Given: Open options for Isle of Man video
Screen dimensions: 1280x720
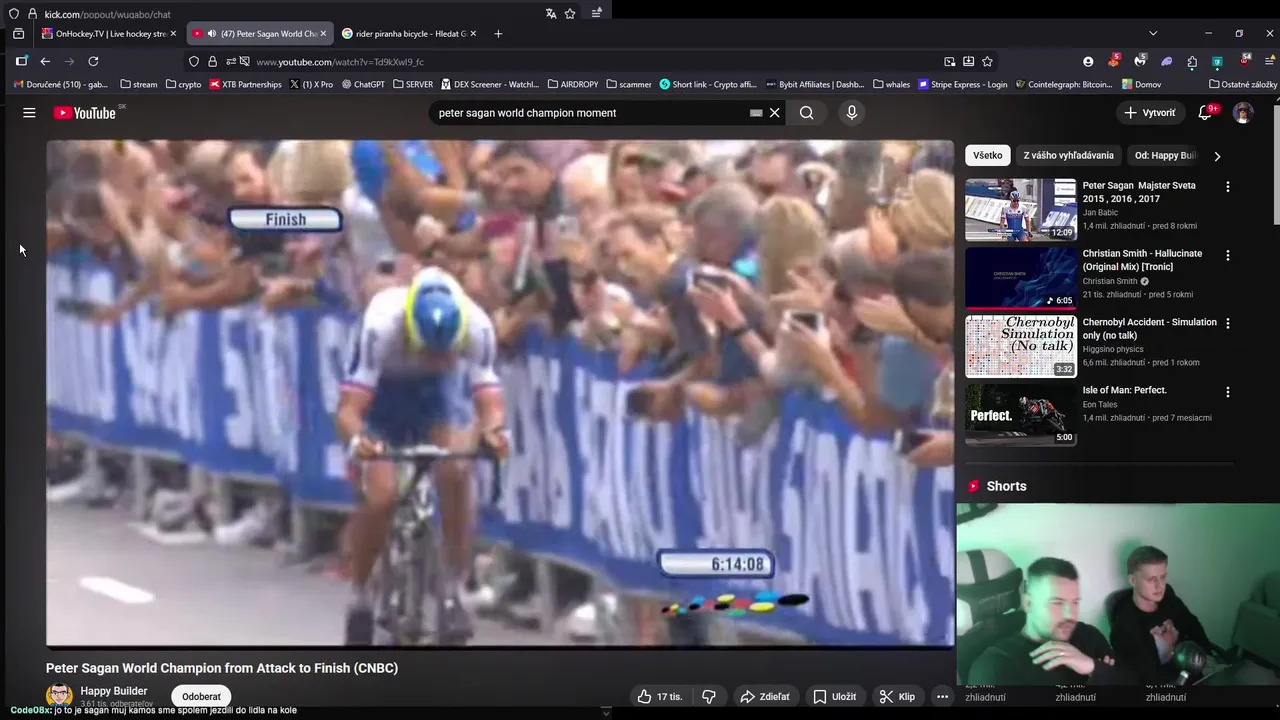Looking at the screenshot, I should (x=1228, y=392).
